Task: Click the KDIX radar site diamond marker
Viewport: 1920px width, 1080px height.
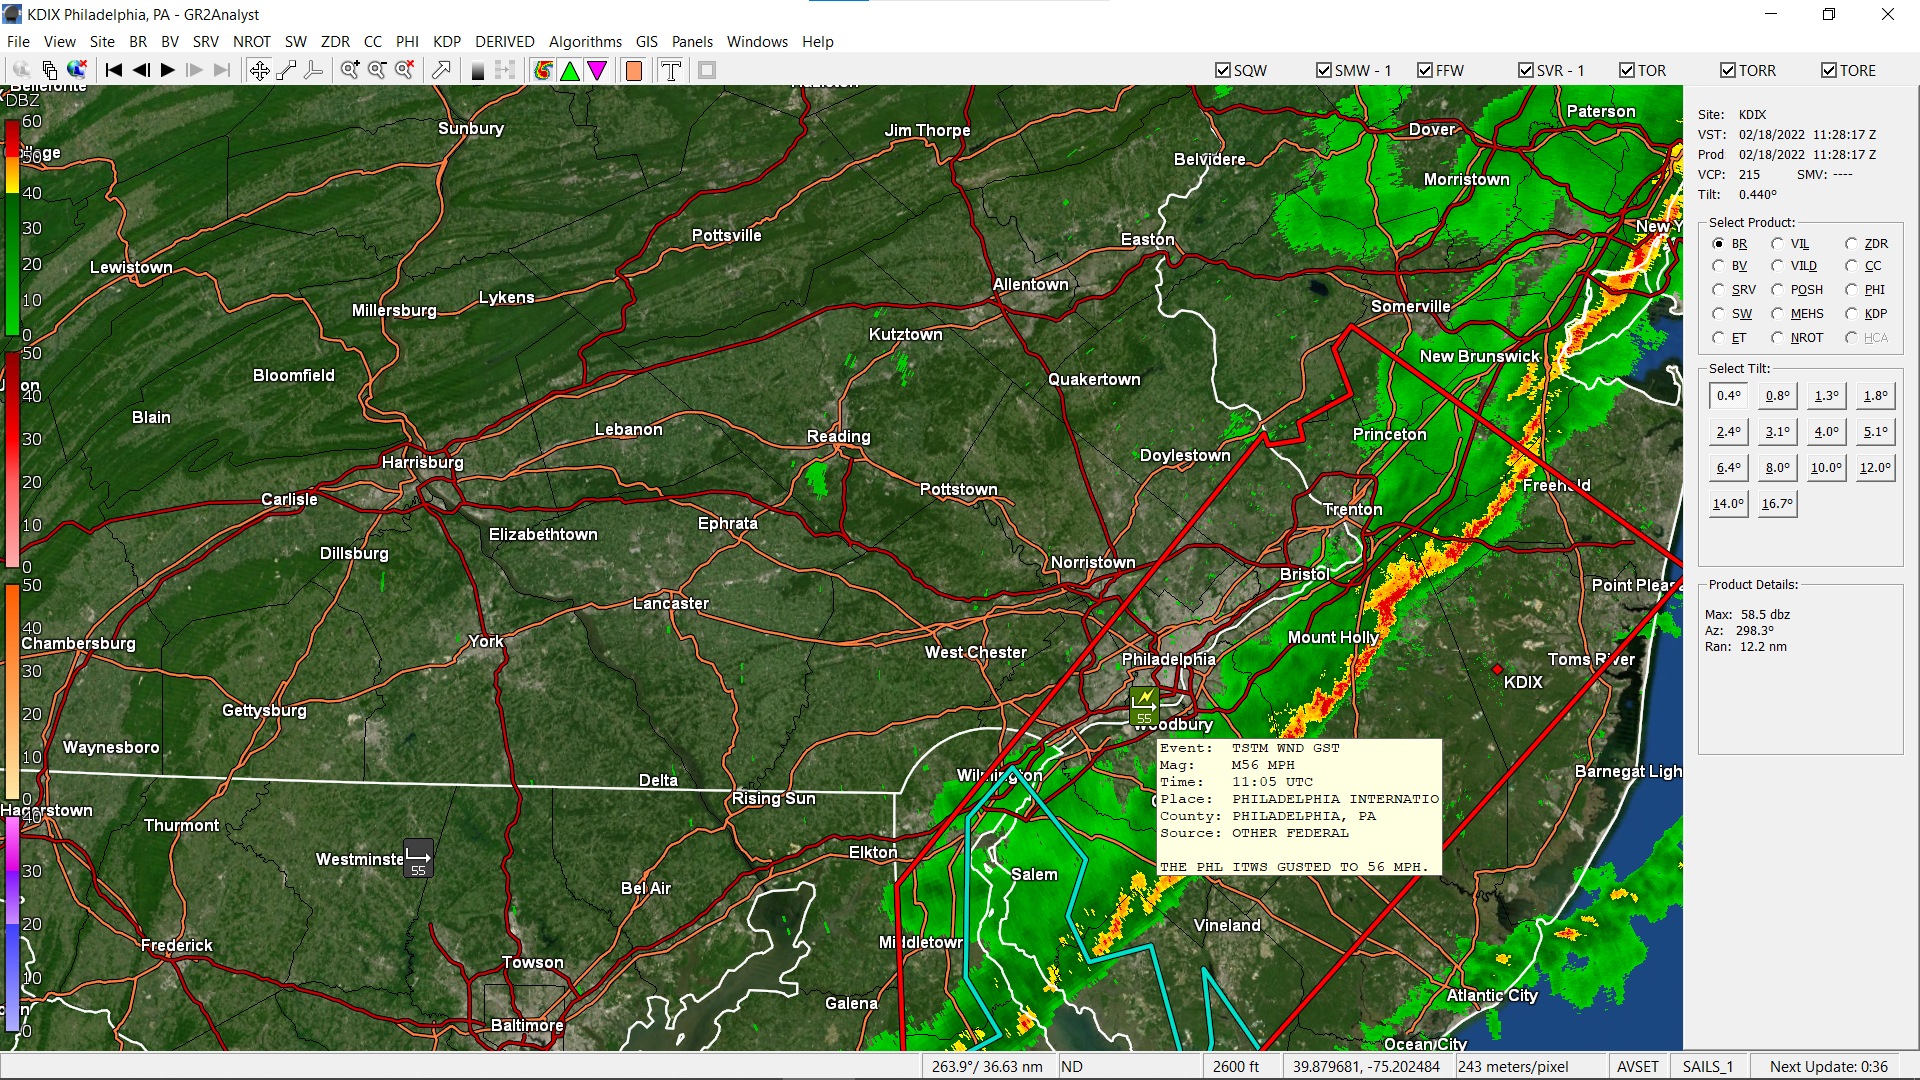Action: 1497,669
